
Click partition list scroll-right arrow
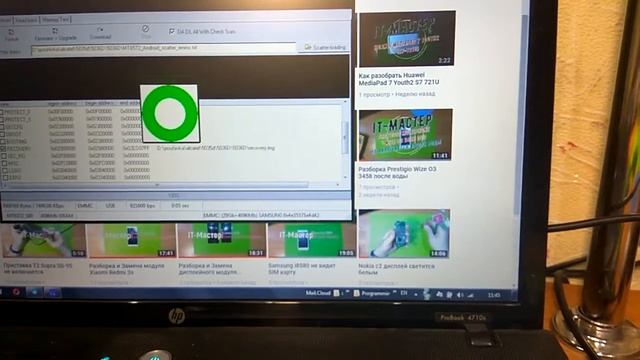point(338,185)
